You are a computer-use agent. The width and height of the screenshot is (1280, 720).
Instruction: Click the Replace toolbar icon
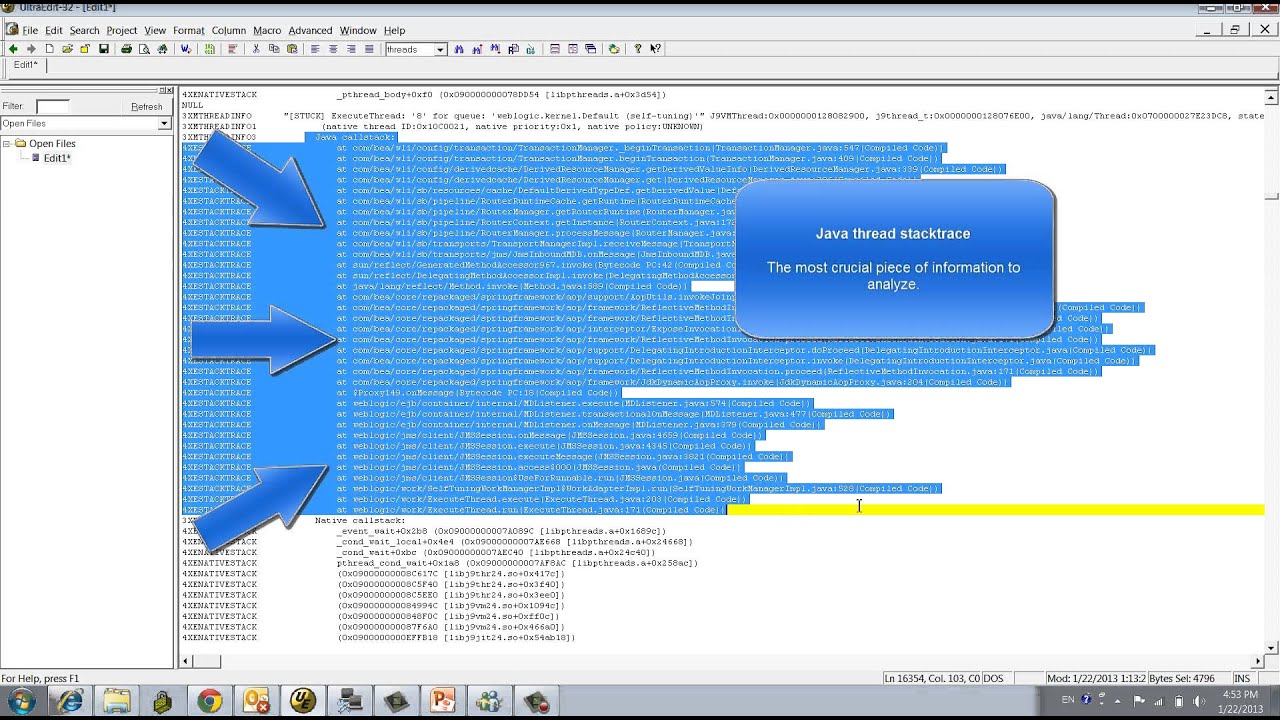click(x=513, y=49)
